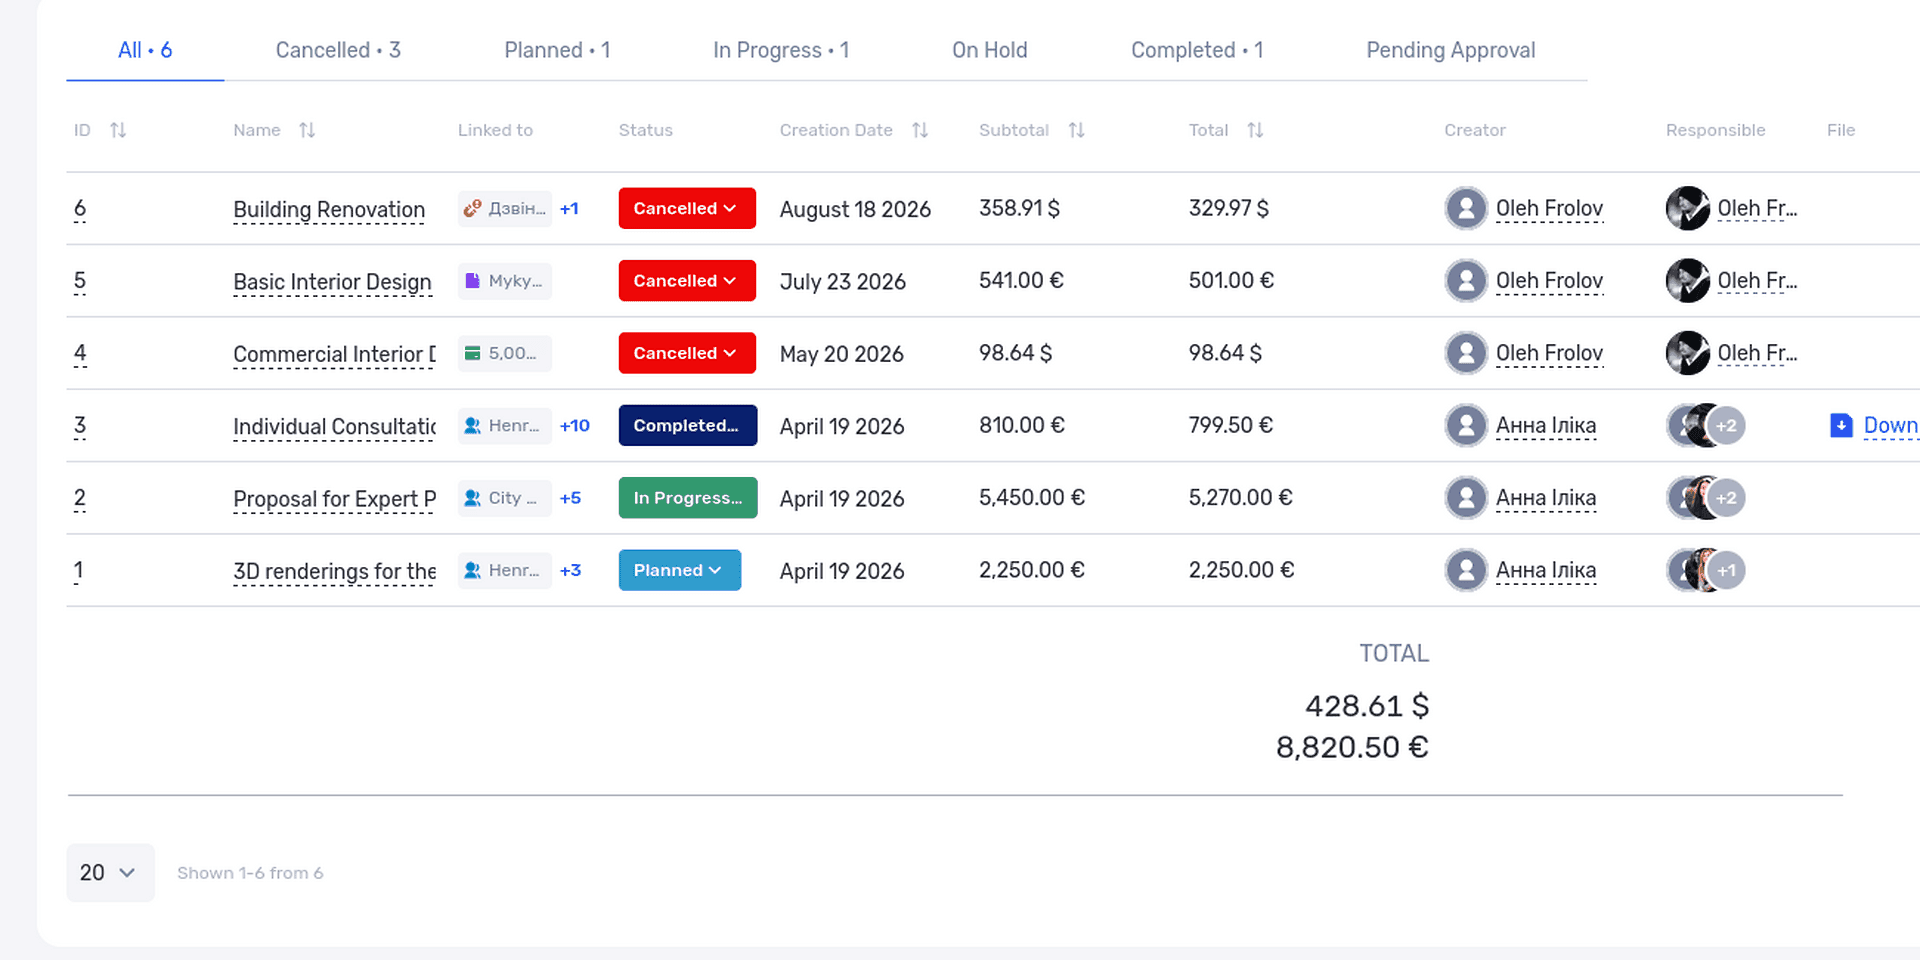The height and width of the screenshot is (960, 1920).
Task: Open Proposal for Expert estimate link
Action: 334,499
